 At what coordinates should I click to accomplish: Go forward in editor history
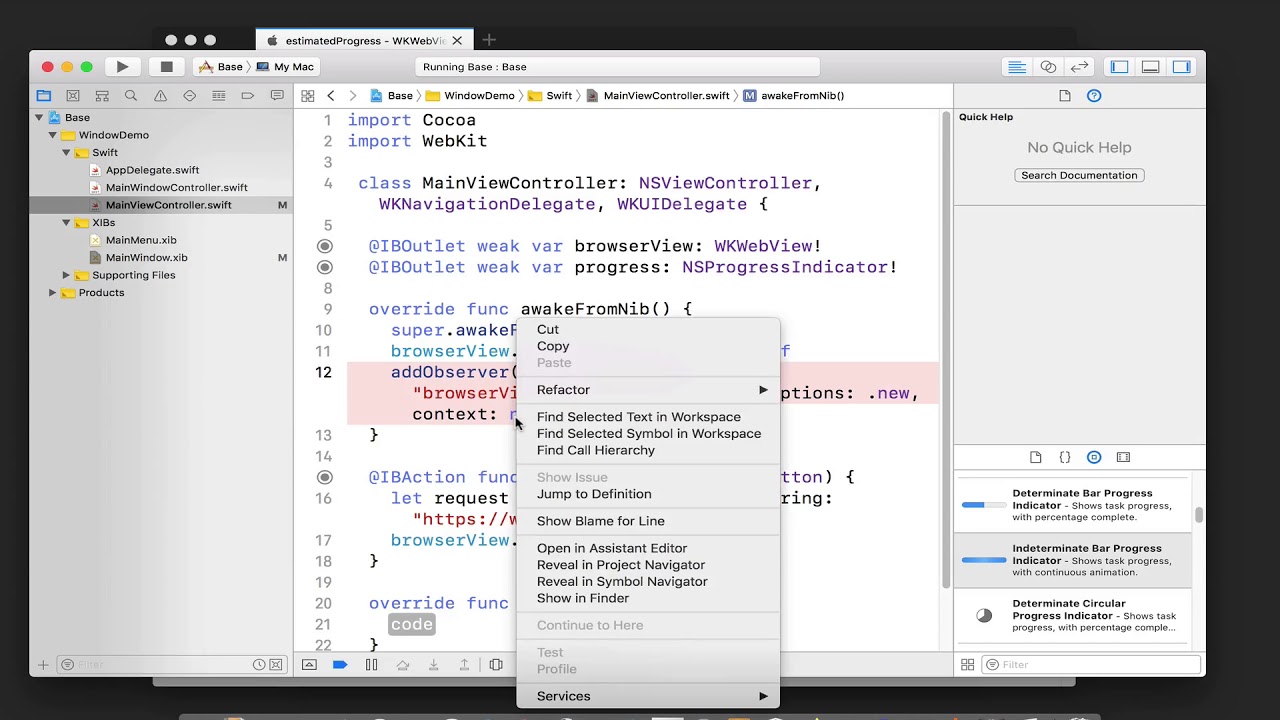(353, 96)
